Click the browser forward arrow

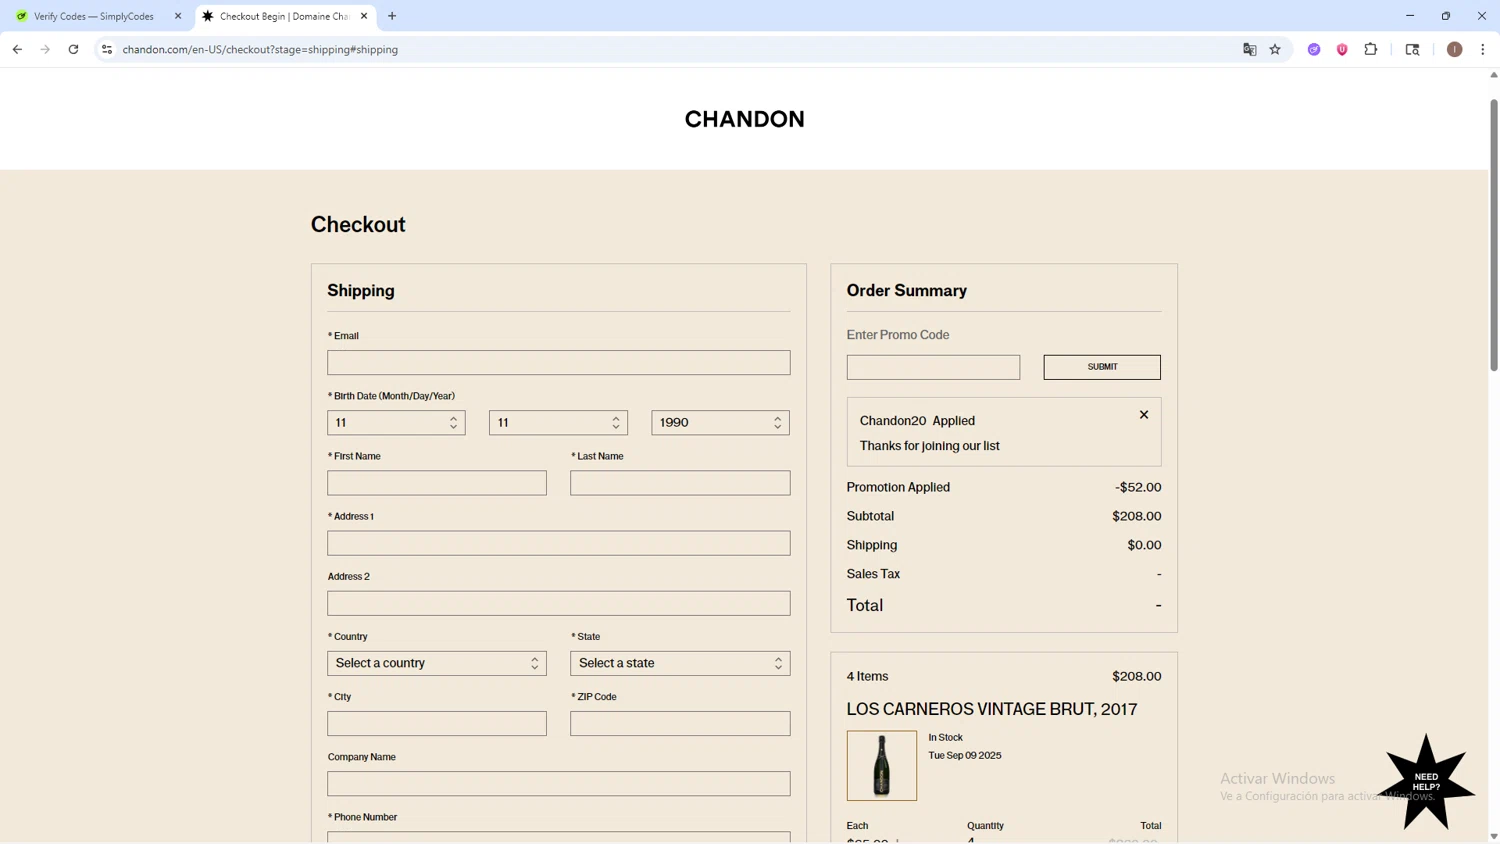(x=45, y=49)
